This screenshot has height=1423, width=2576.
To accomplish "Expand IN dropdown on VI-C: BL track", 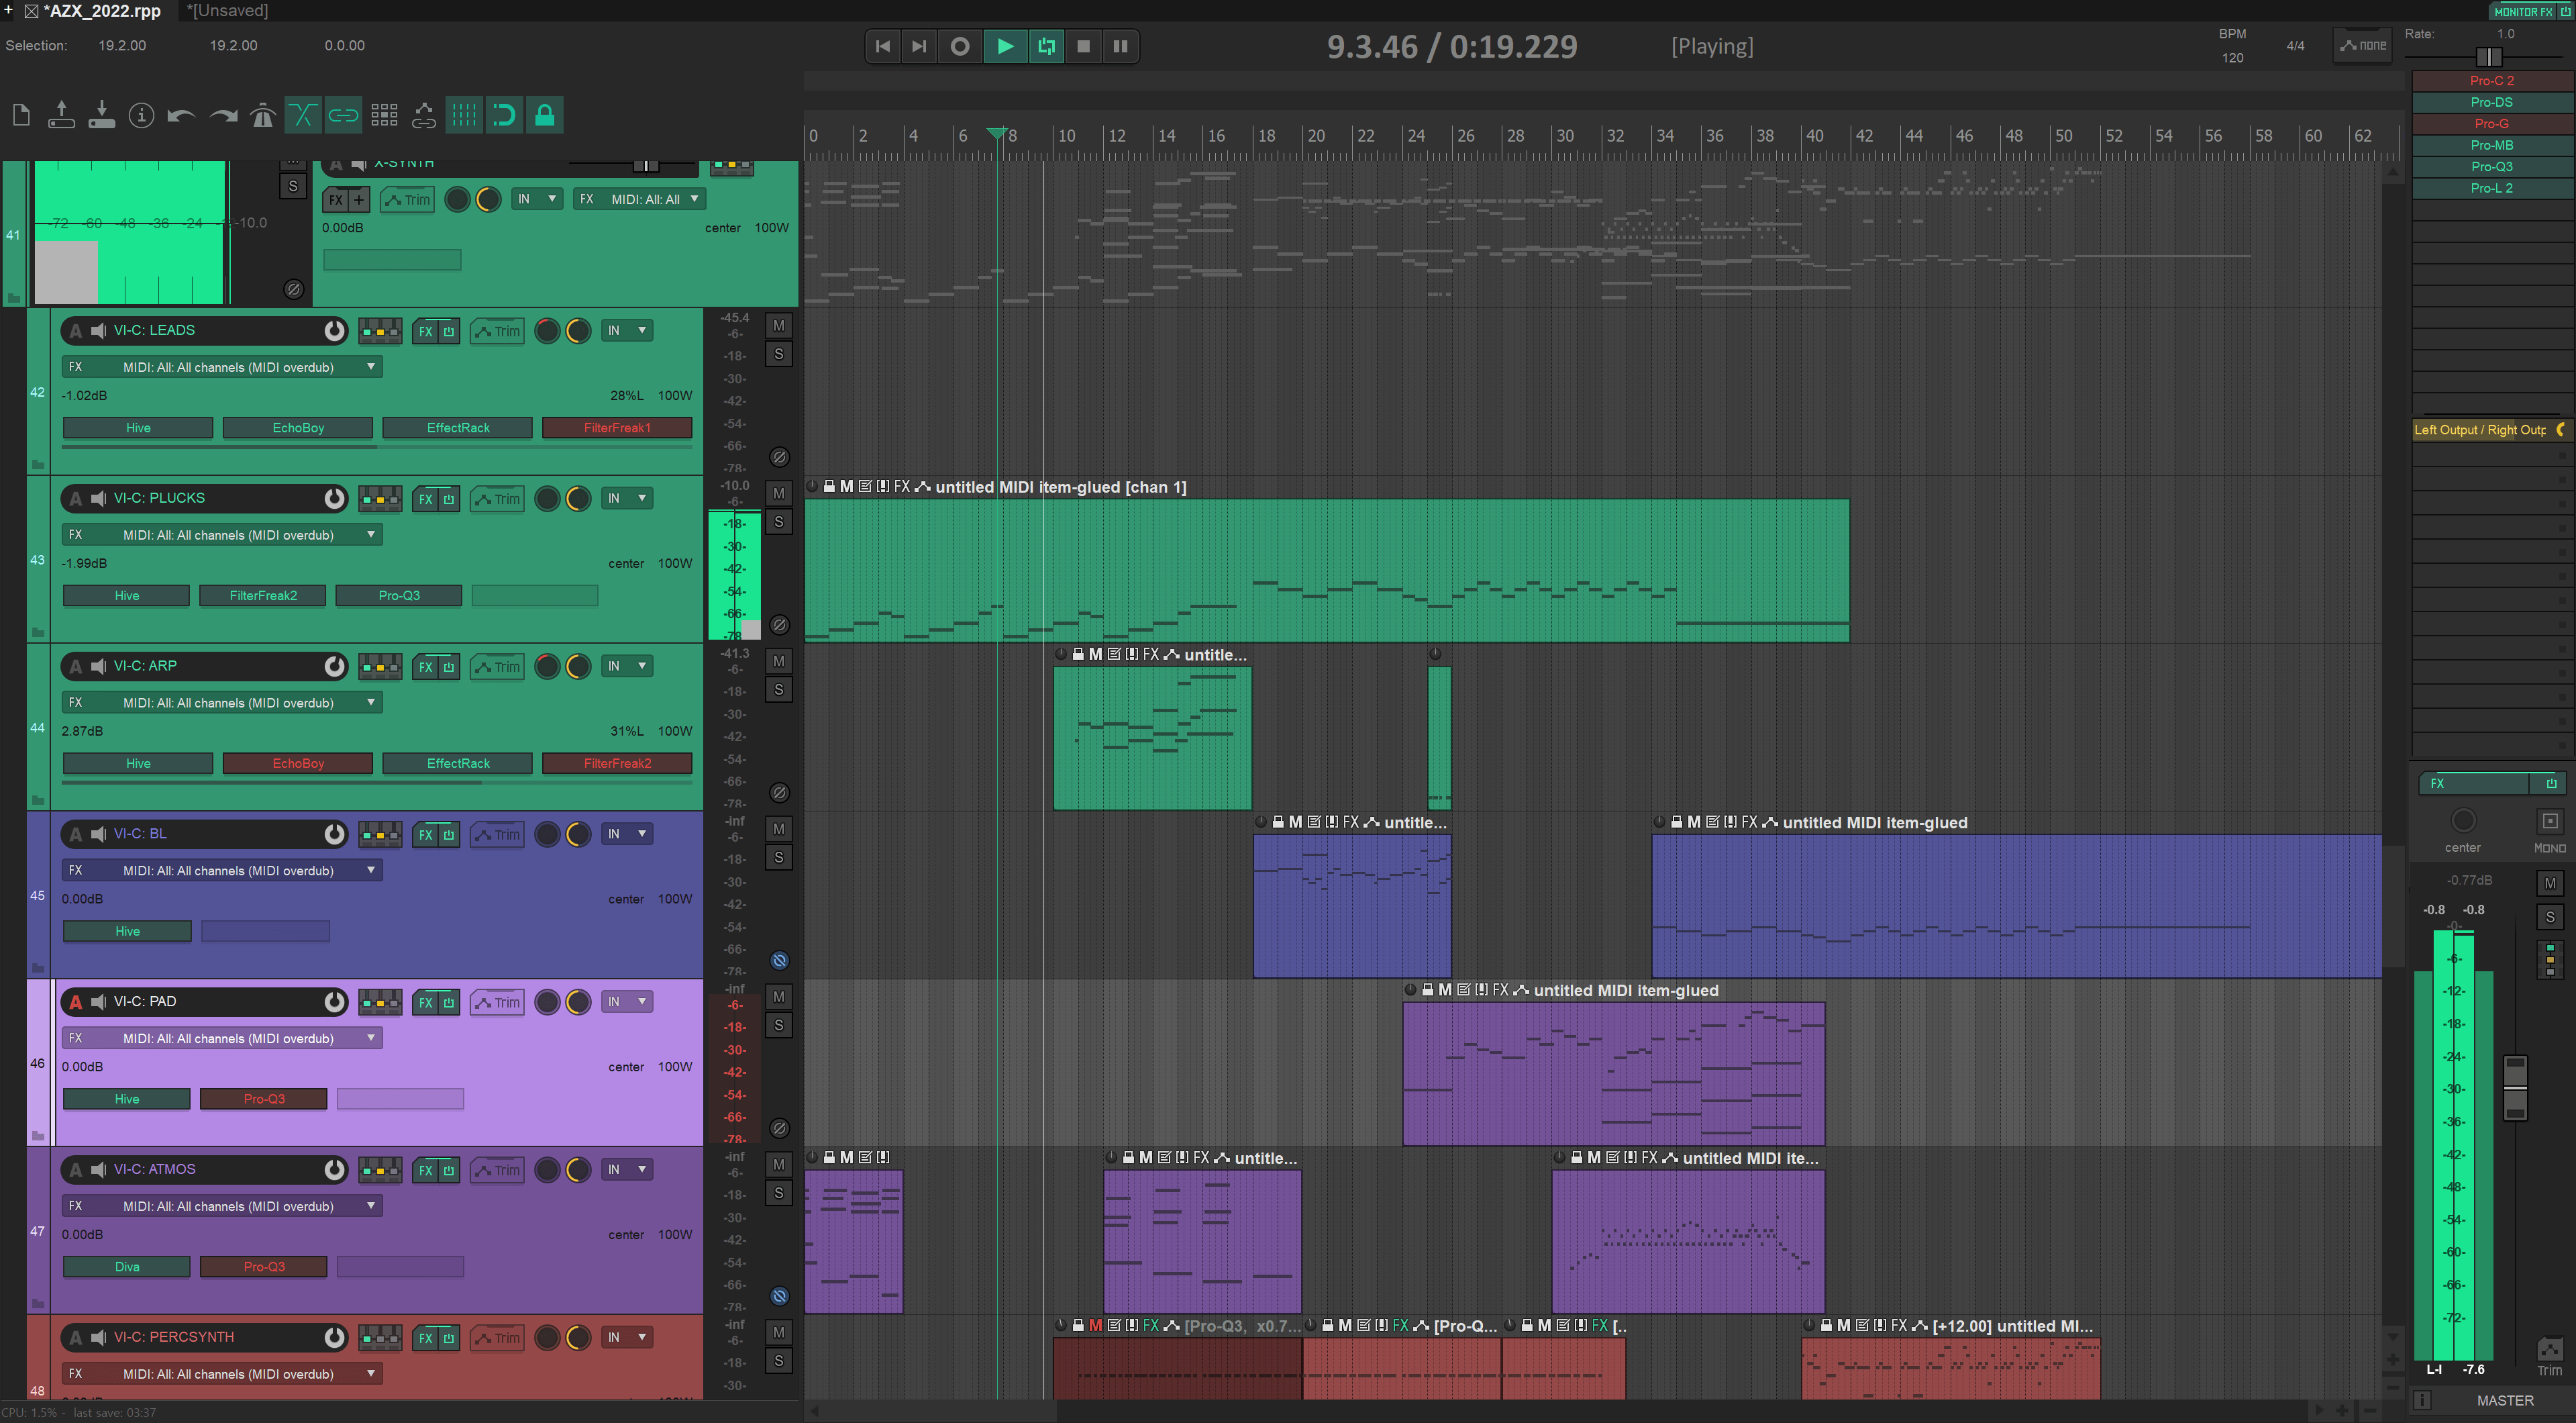I will coord(627,834).
